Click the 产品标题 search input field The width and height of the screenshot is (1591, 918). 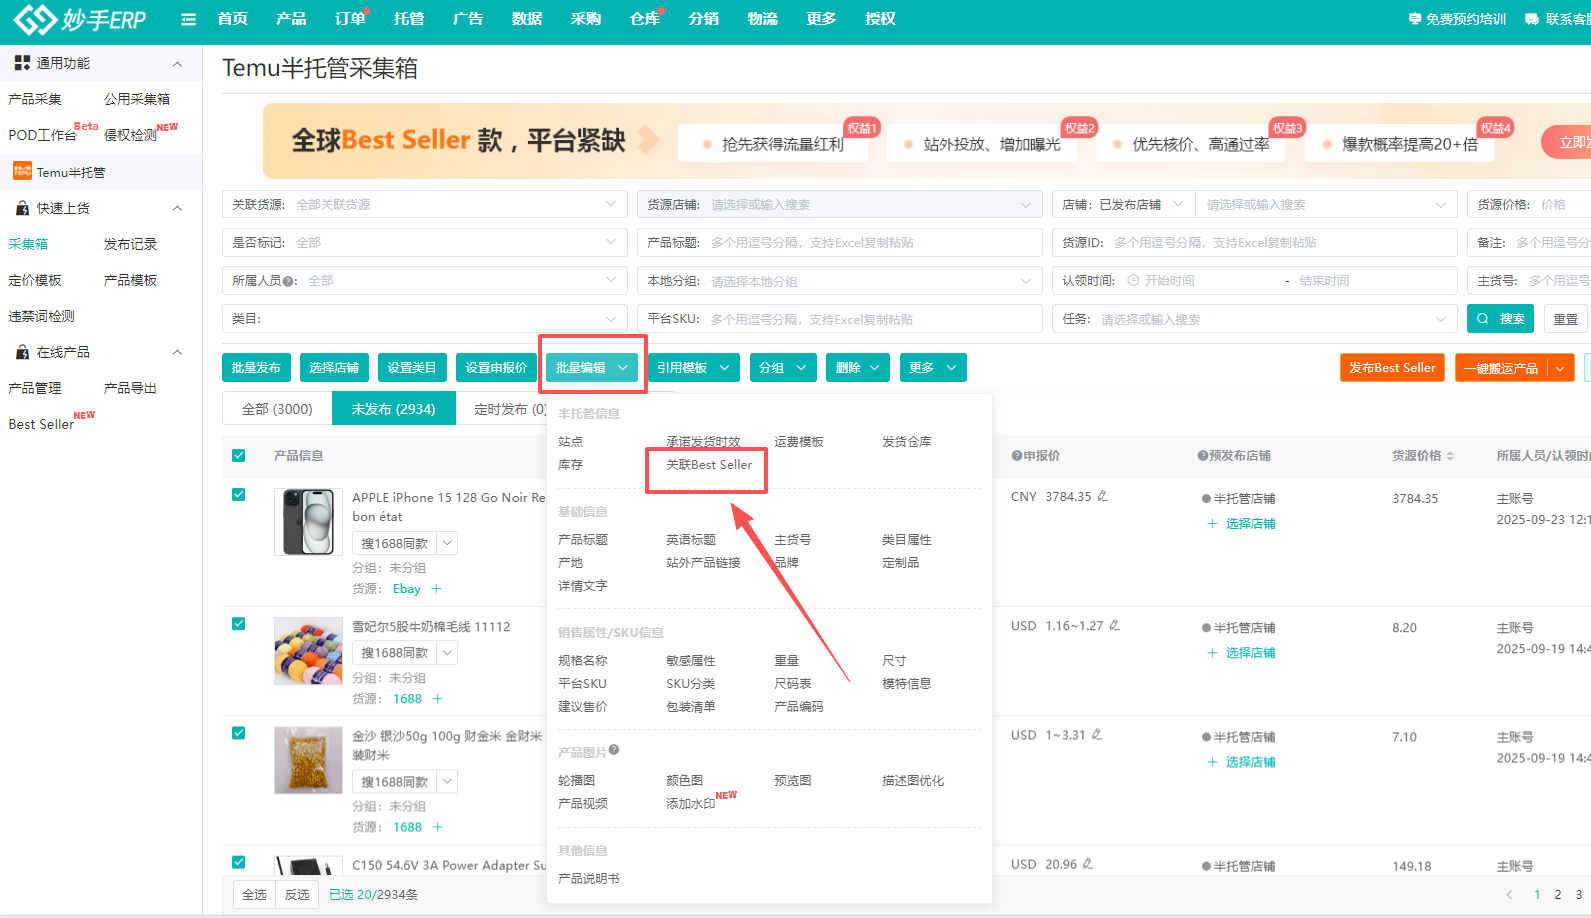tap(839, 242)
